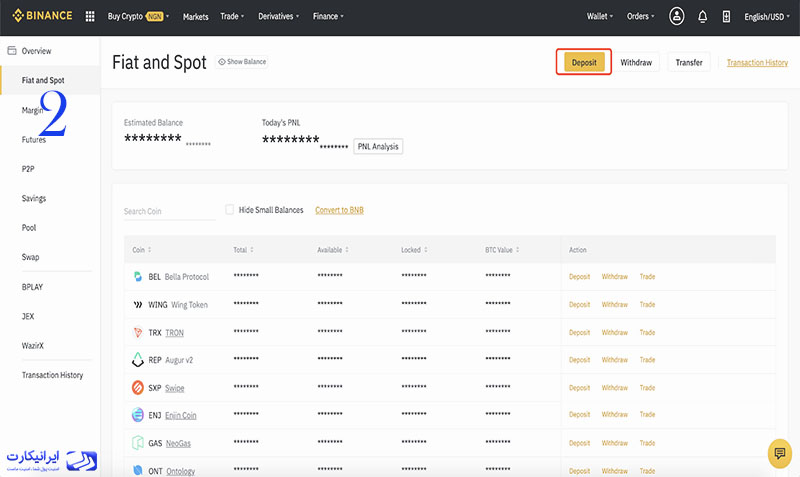This screenshot has height=477, width=800.
Task: Expand the Buy Crypto dropdown
Action: [138, 16]
